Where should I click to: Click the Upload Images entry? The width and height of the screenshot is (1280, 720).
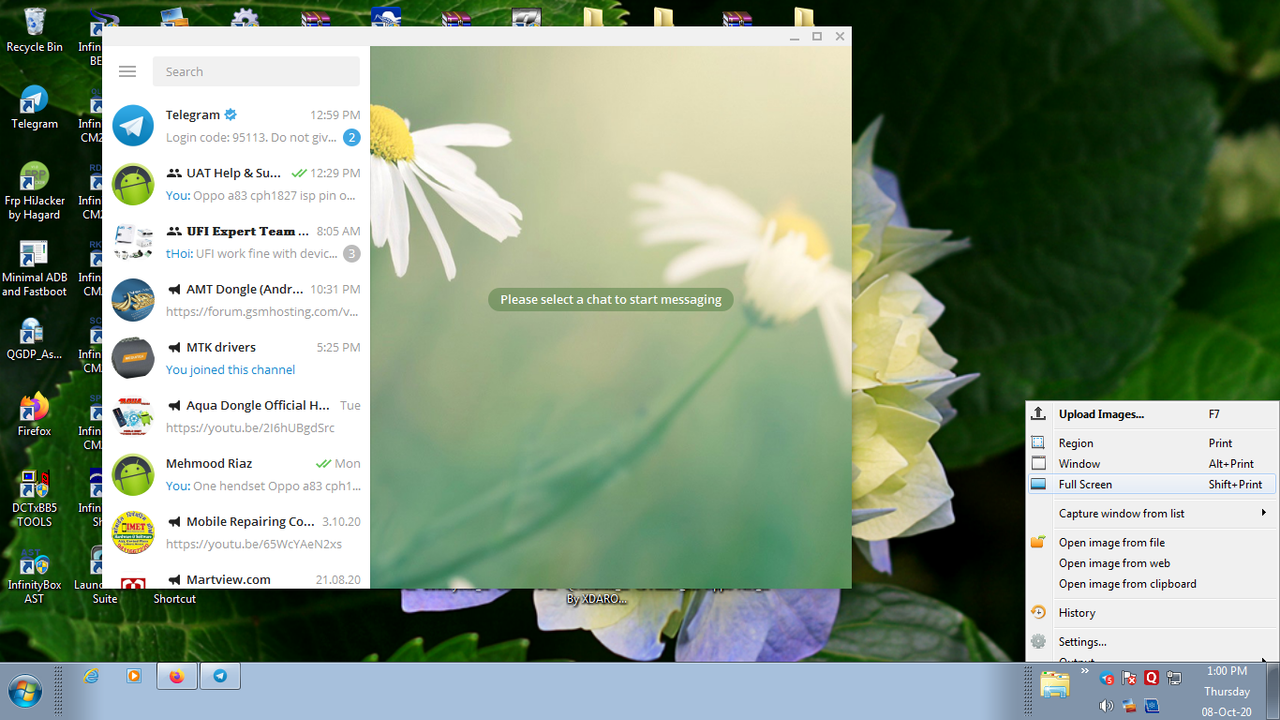pyautogui.click(x=1100, y=413)
